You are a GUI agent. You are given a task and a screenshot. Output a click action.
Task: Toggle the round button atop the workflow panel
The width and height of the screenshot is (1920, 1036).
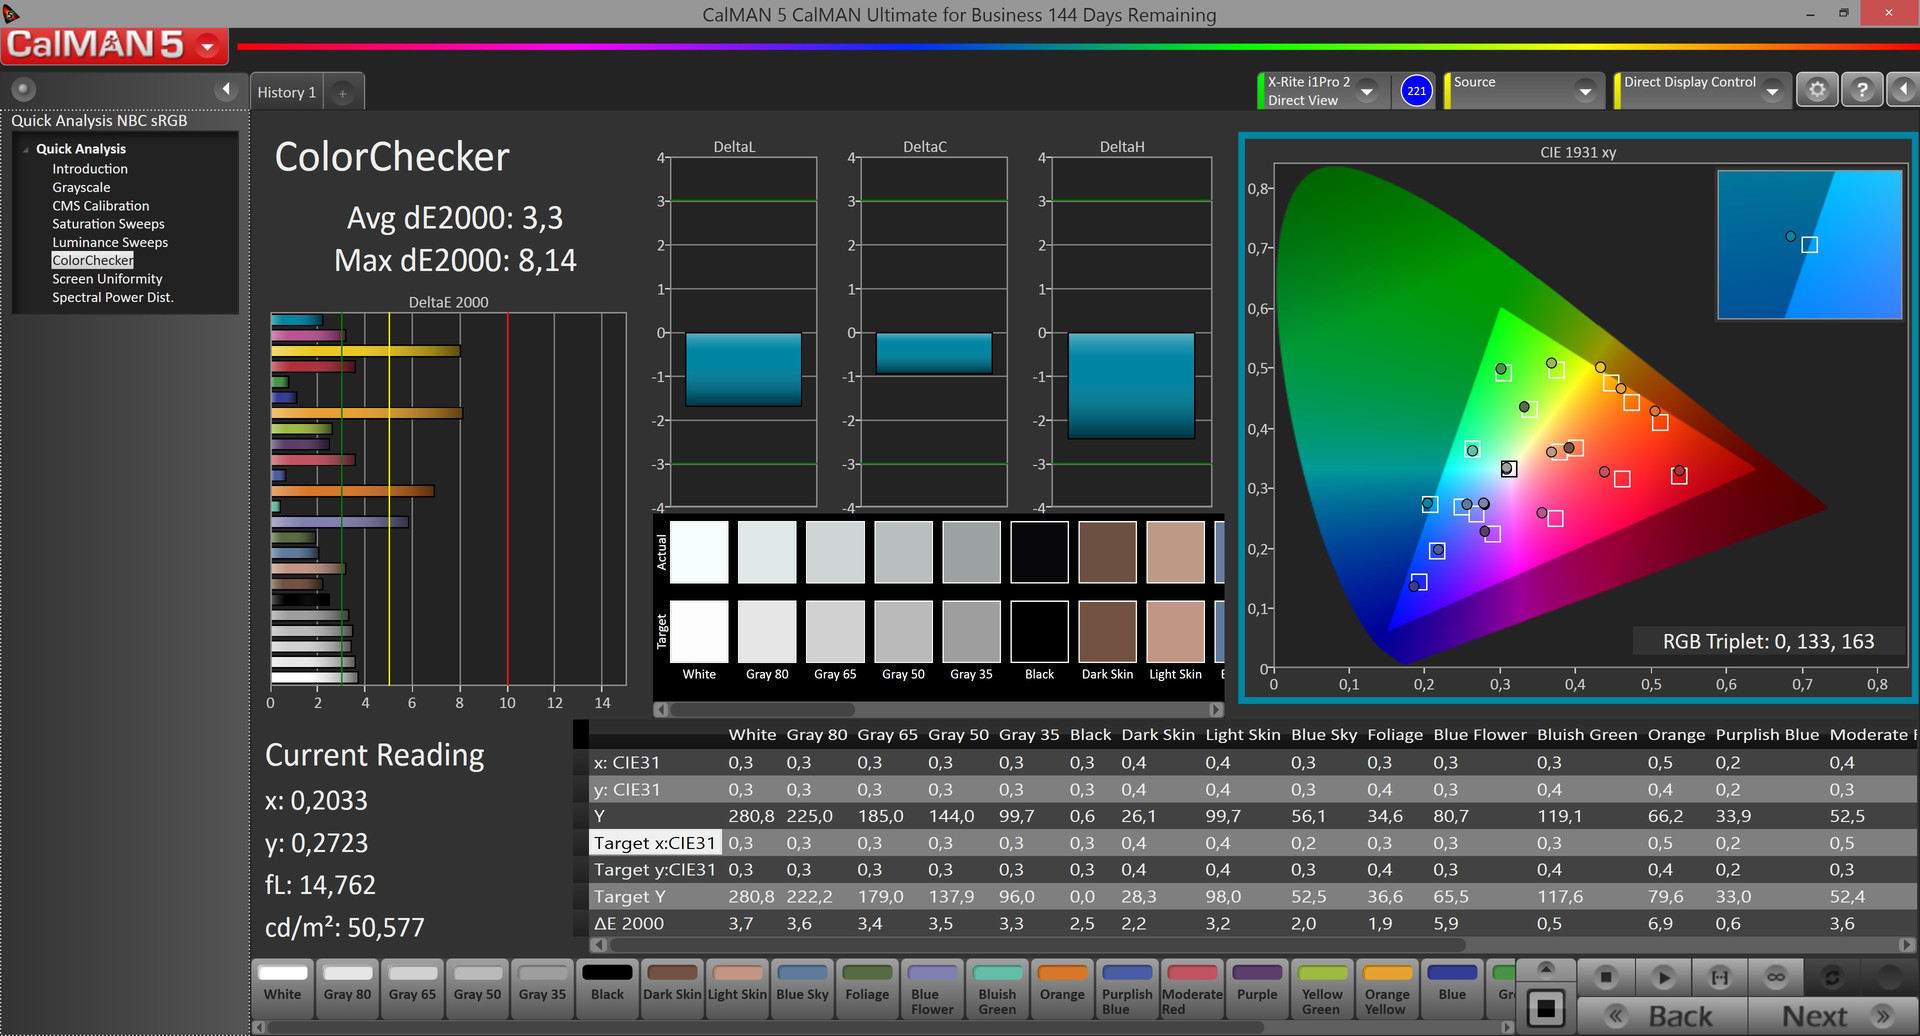[23, 89]
